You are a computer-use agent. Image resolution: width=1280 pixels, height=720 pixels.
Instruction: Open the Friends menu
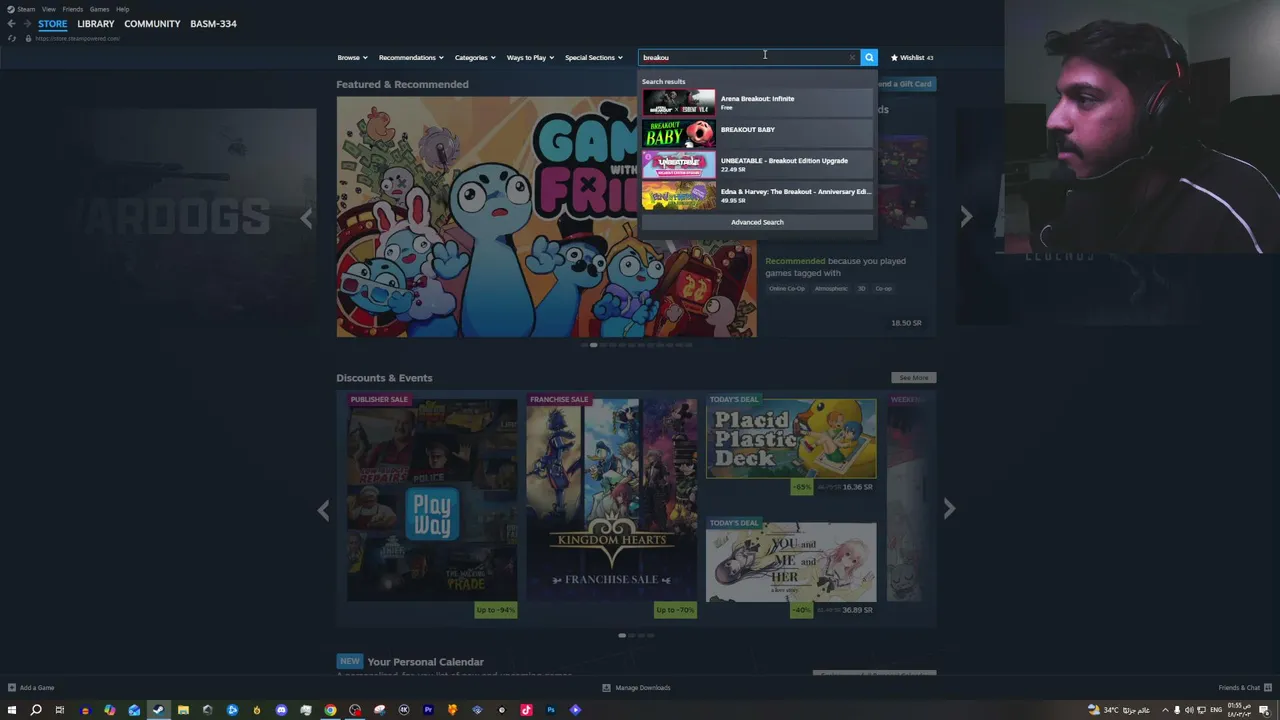(x=73, y=9)
